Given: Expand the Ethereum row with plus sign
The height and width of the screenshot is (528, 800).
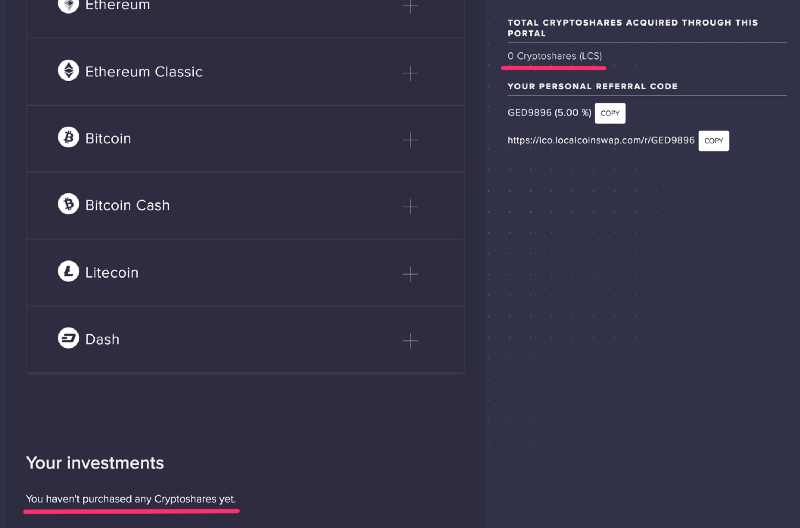Looking at the screenshot, I should (410, 6).
